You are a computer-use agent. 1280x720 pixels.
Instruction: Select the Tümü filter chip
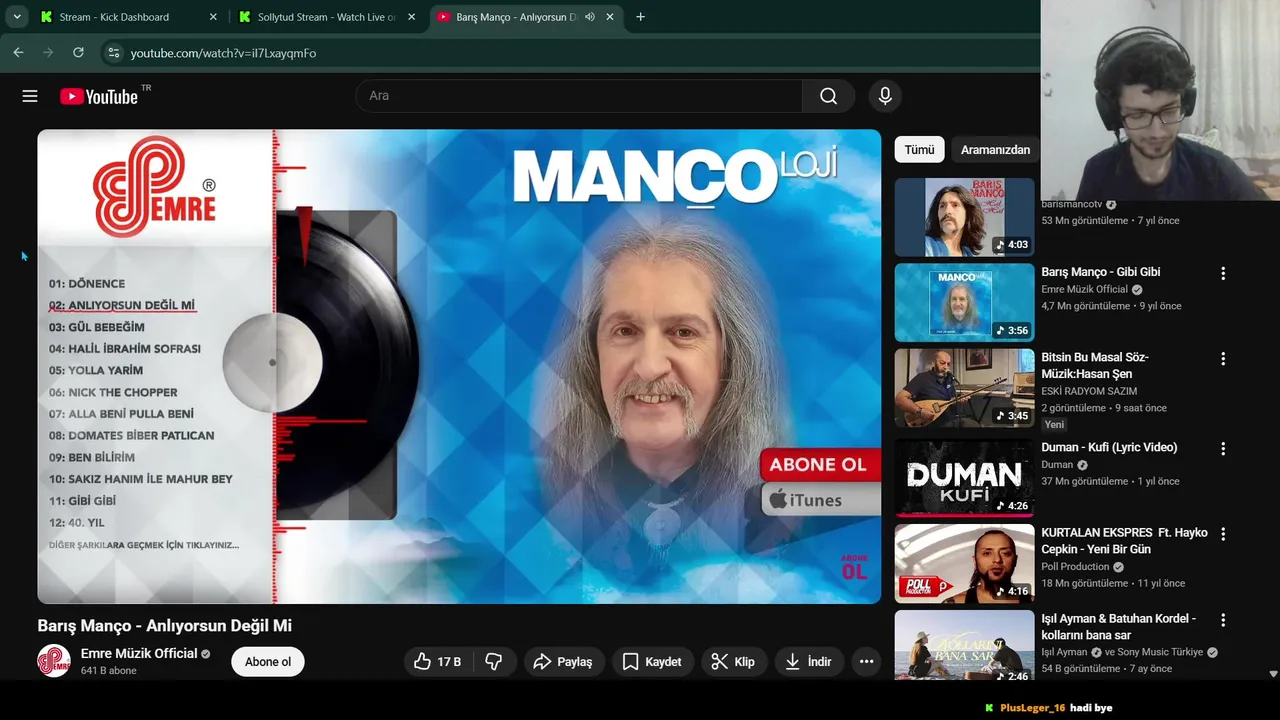(919, 150)
